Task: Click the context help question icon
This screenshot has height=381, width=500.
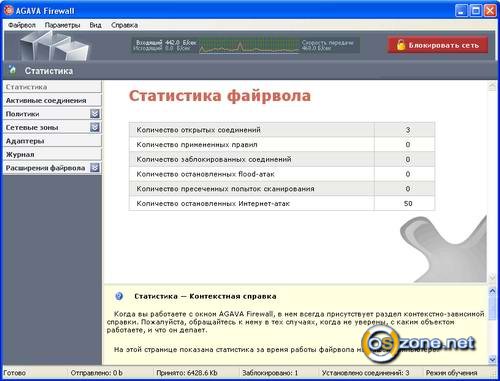Action: click(119, 296)
